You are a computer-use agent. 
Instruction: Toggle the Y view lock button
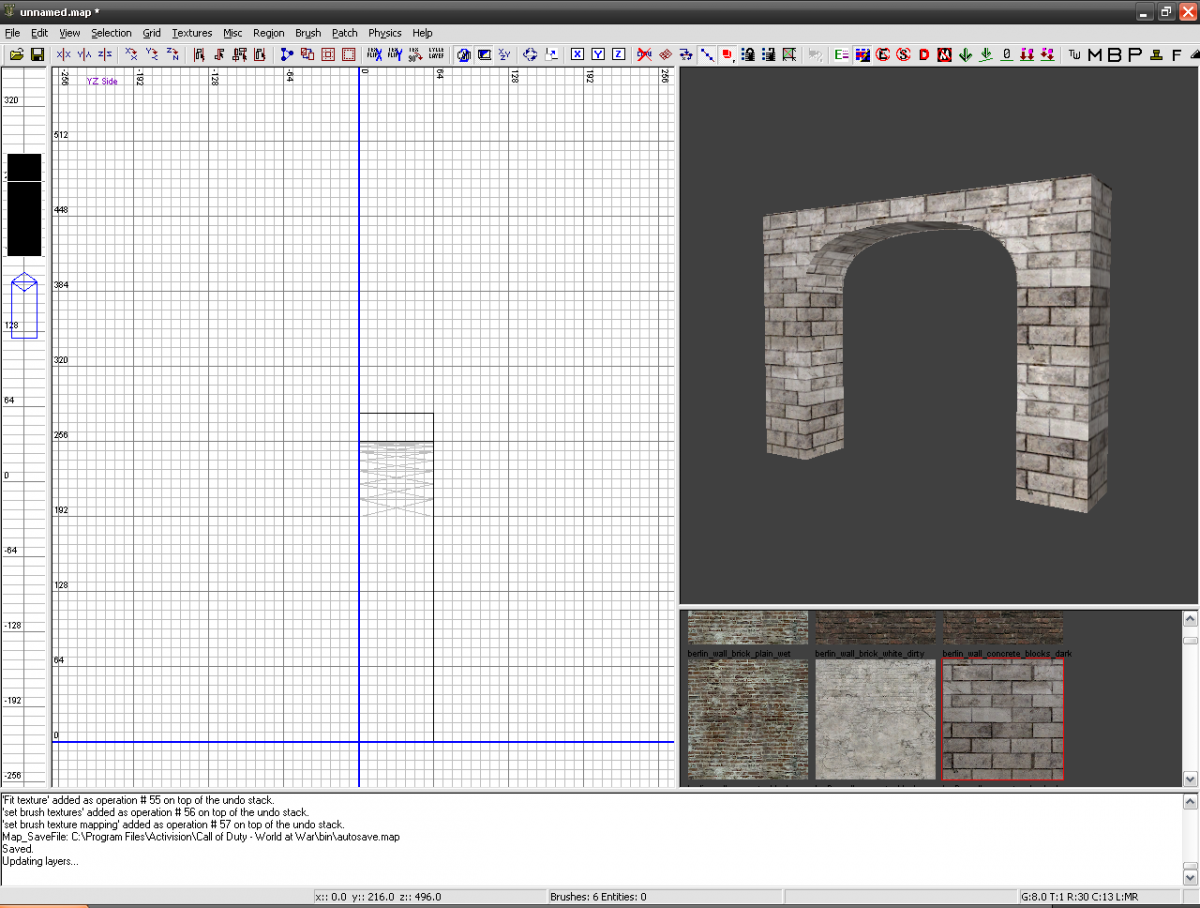(597, 55)
